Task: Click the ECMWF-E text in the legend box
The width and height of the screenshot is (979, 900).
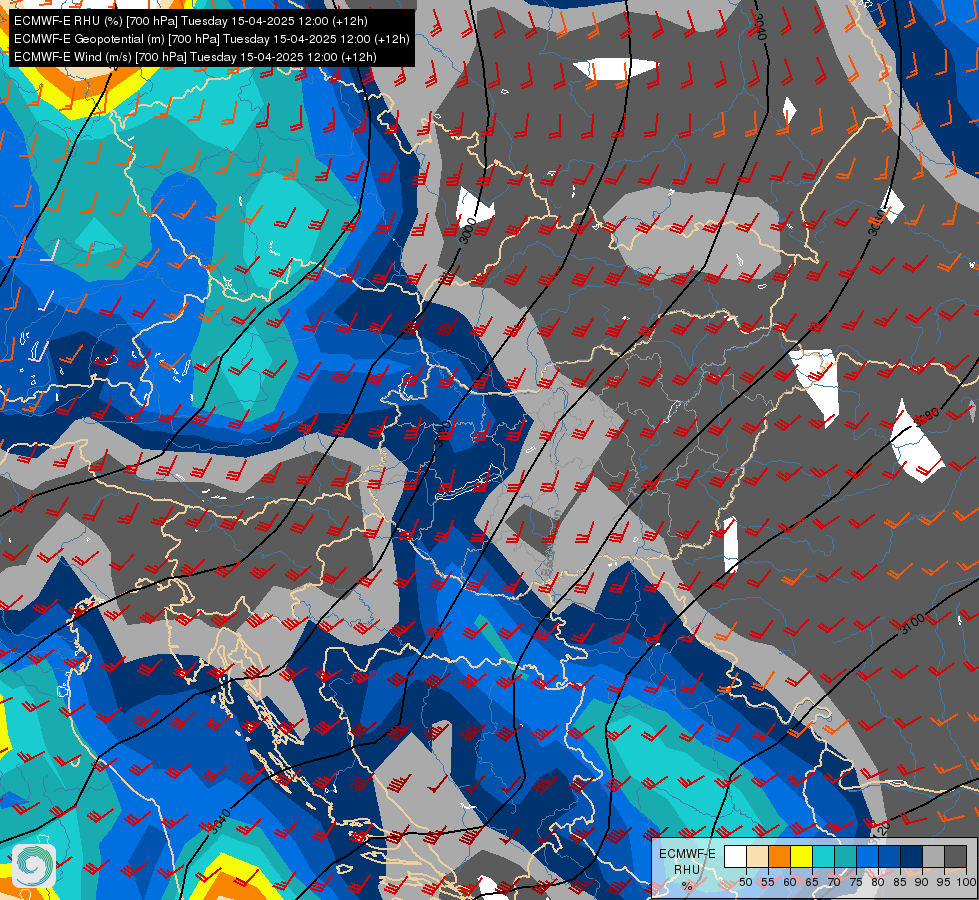Action: 687,854
